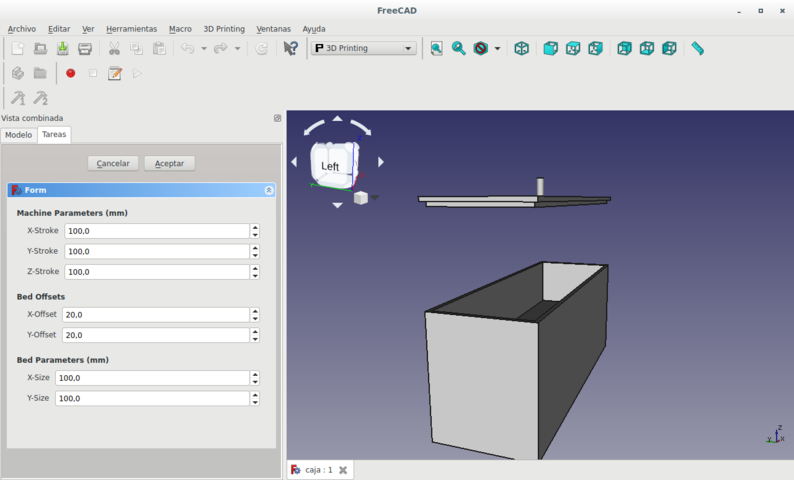
Task: Set front view cube icon
Action: (x=550, y=48)
